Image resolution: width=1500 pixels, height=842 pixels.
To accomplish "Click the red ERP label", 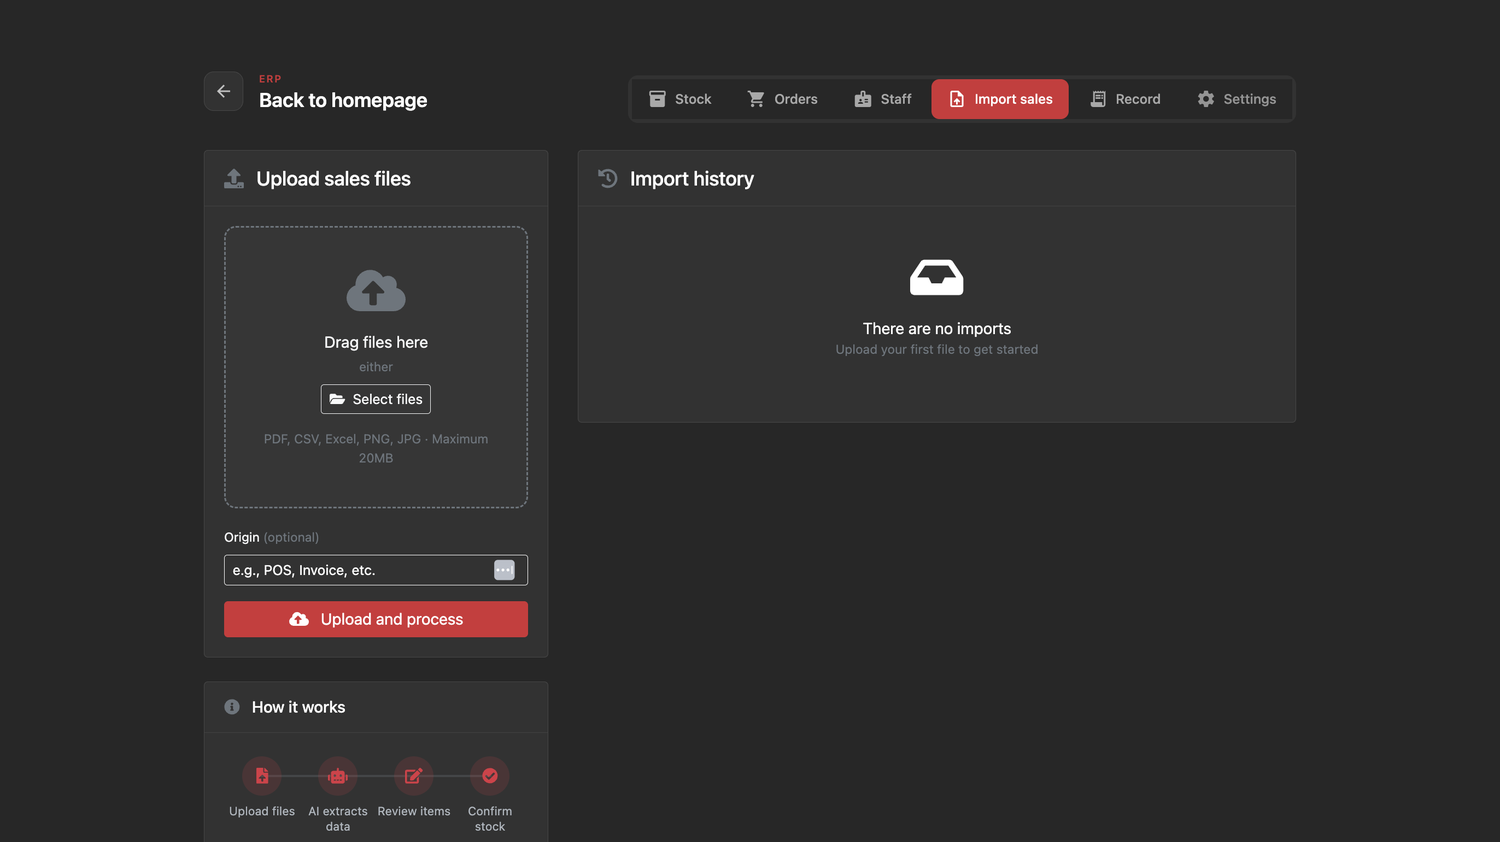I will click(x=270, y=79).
